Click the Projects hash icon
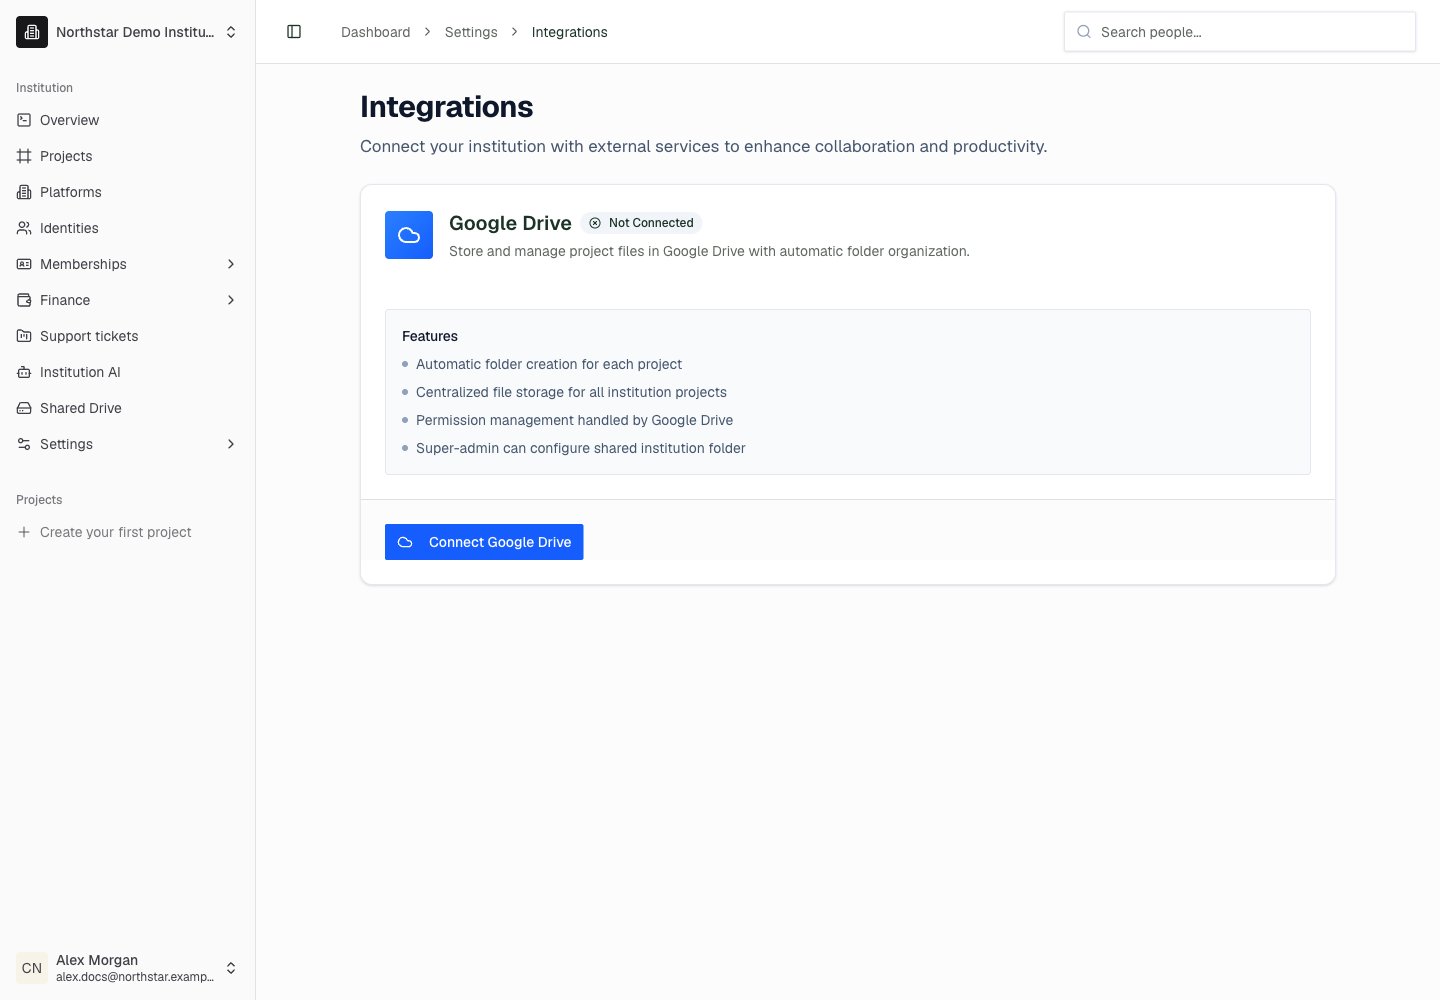The height and width of the screenshot is (1000, 1440). point(24,156)
